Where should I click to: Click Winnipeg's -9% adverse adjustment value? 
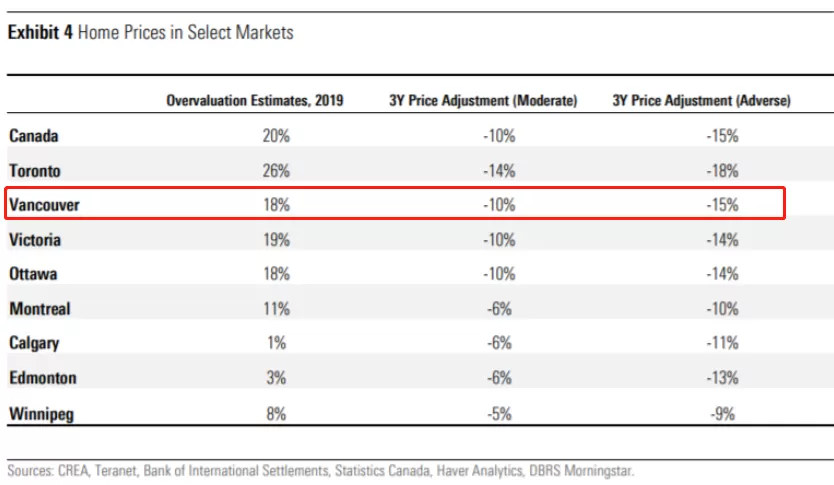[722, 414]
